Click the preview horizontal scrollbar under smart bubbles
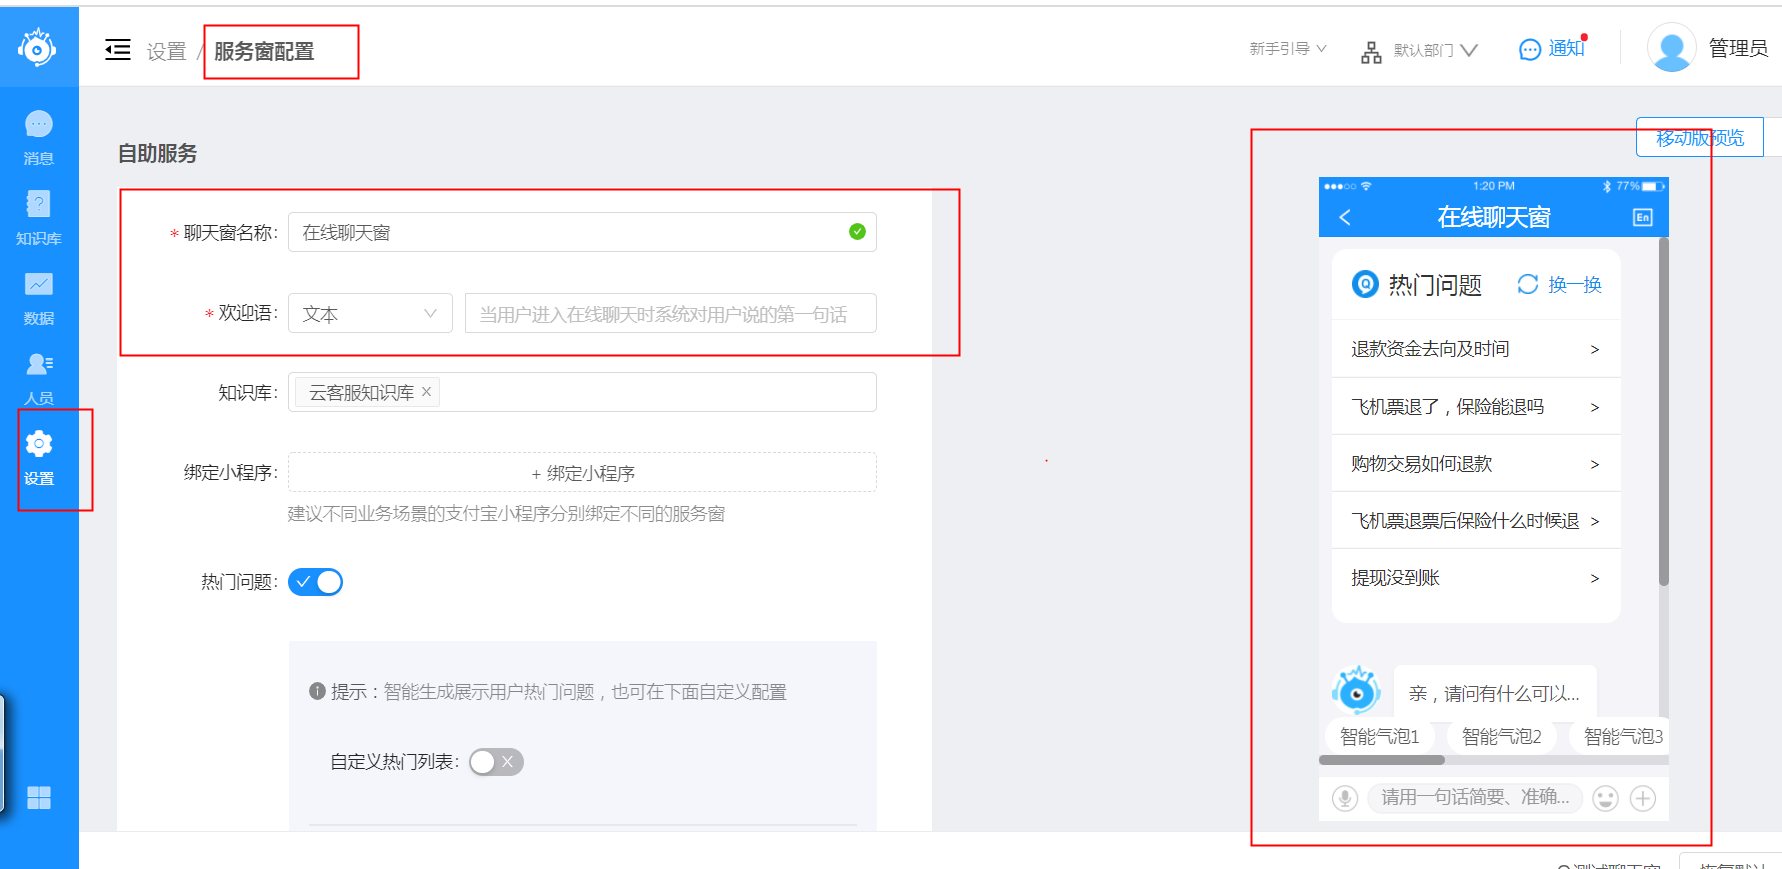The height and width of the screenshot is (869, 1782). [x=1382, y=760]
